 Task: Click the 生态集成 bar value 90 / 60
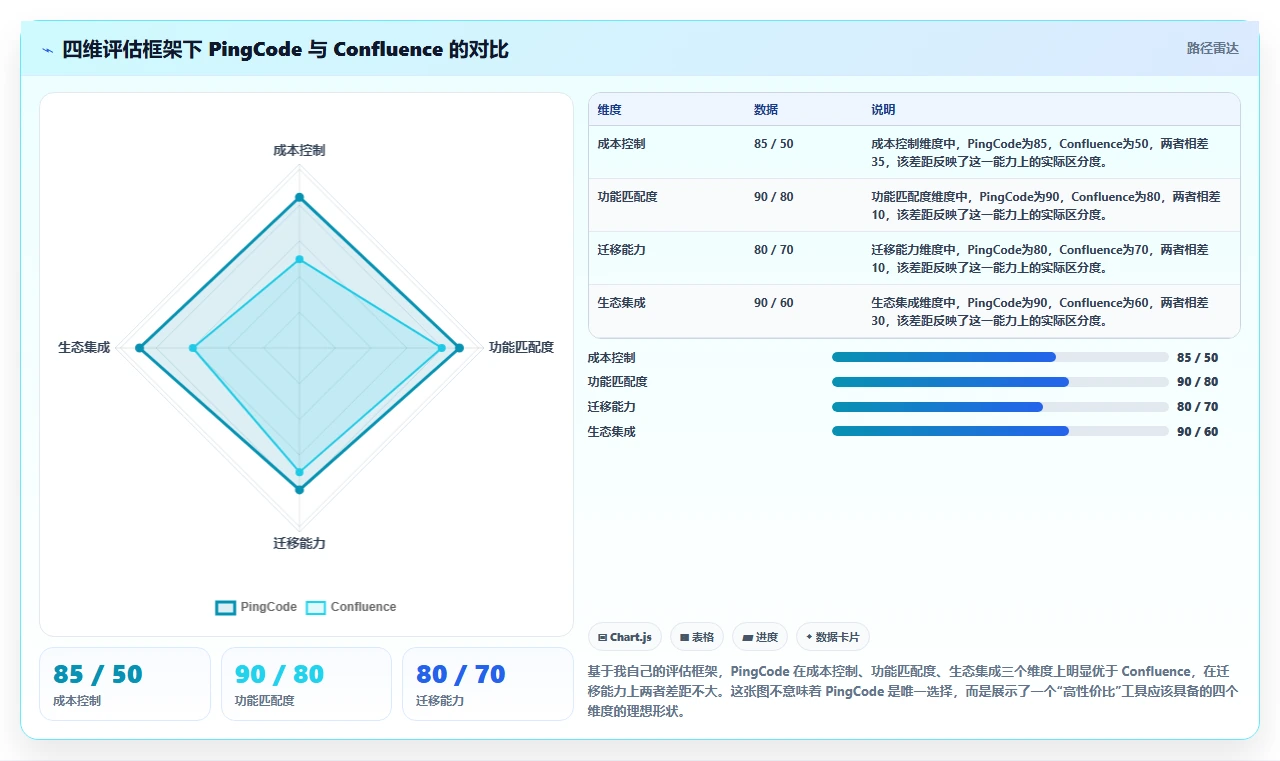[x=1197, y=432]
